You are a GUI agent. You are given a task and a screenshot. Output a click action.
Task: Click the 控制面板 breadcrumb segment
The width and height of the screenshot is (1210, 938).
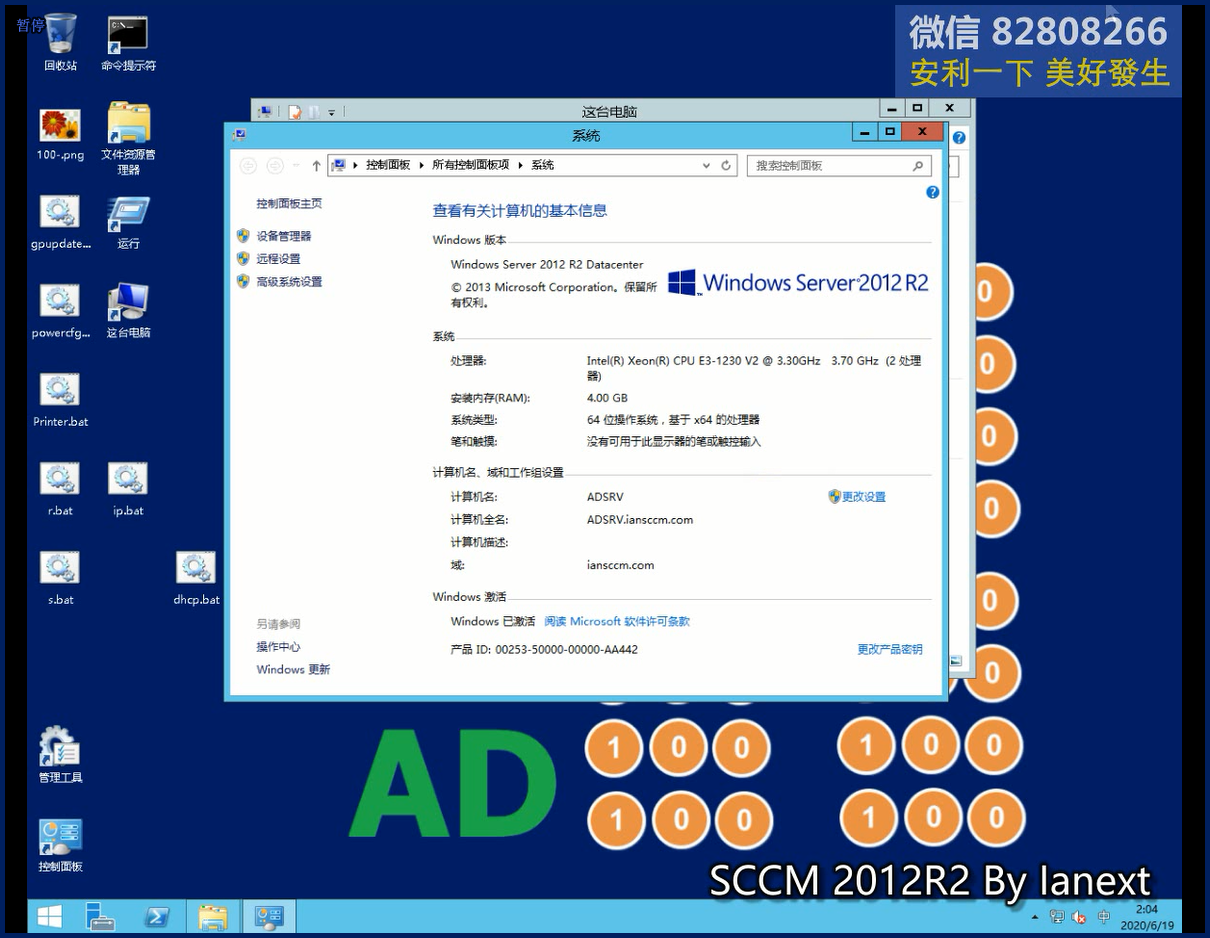[388, 166]
